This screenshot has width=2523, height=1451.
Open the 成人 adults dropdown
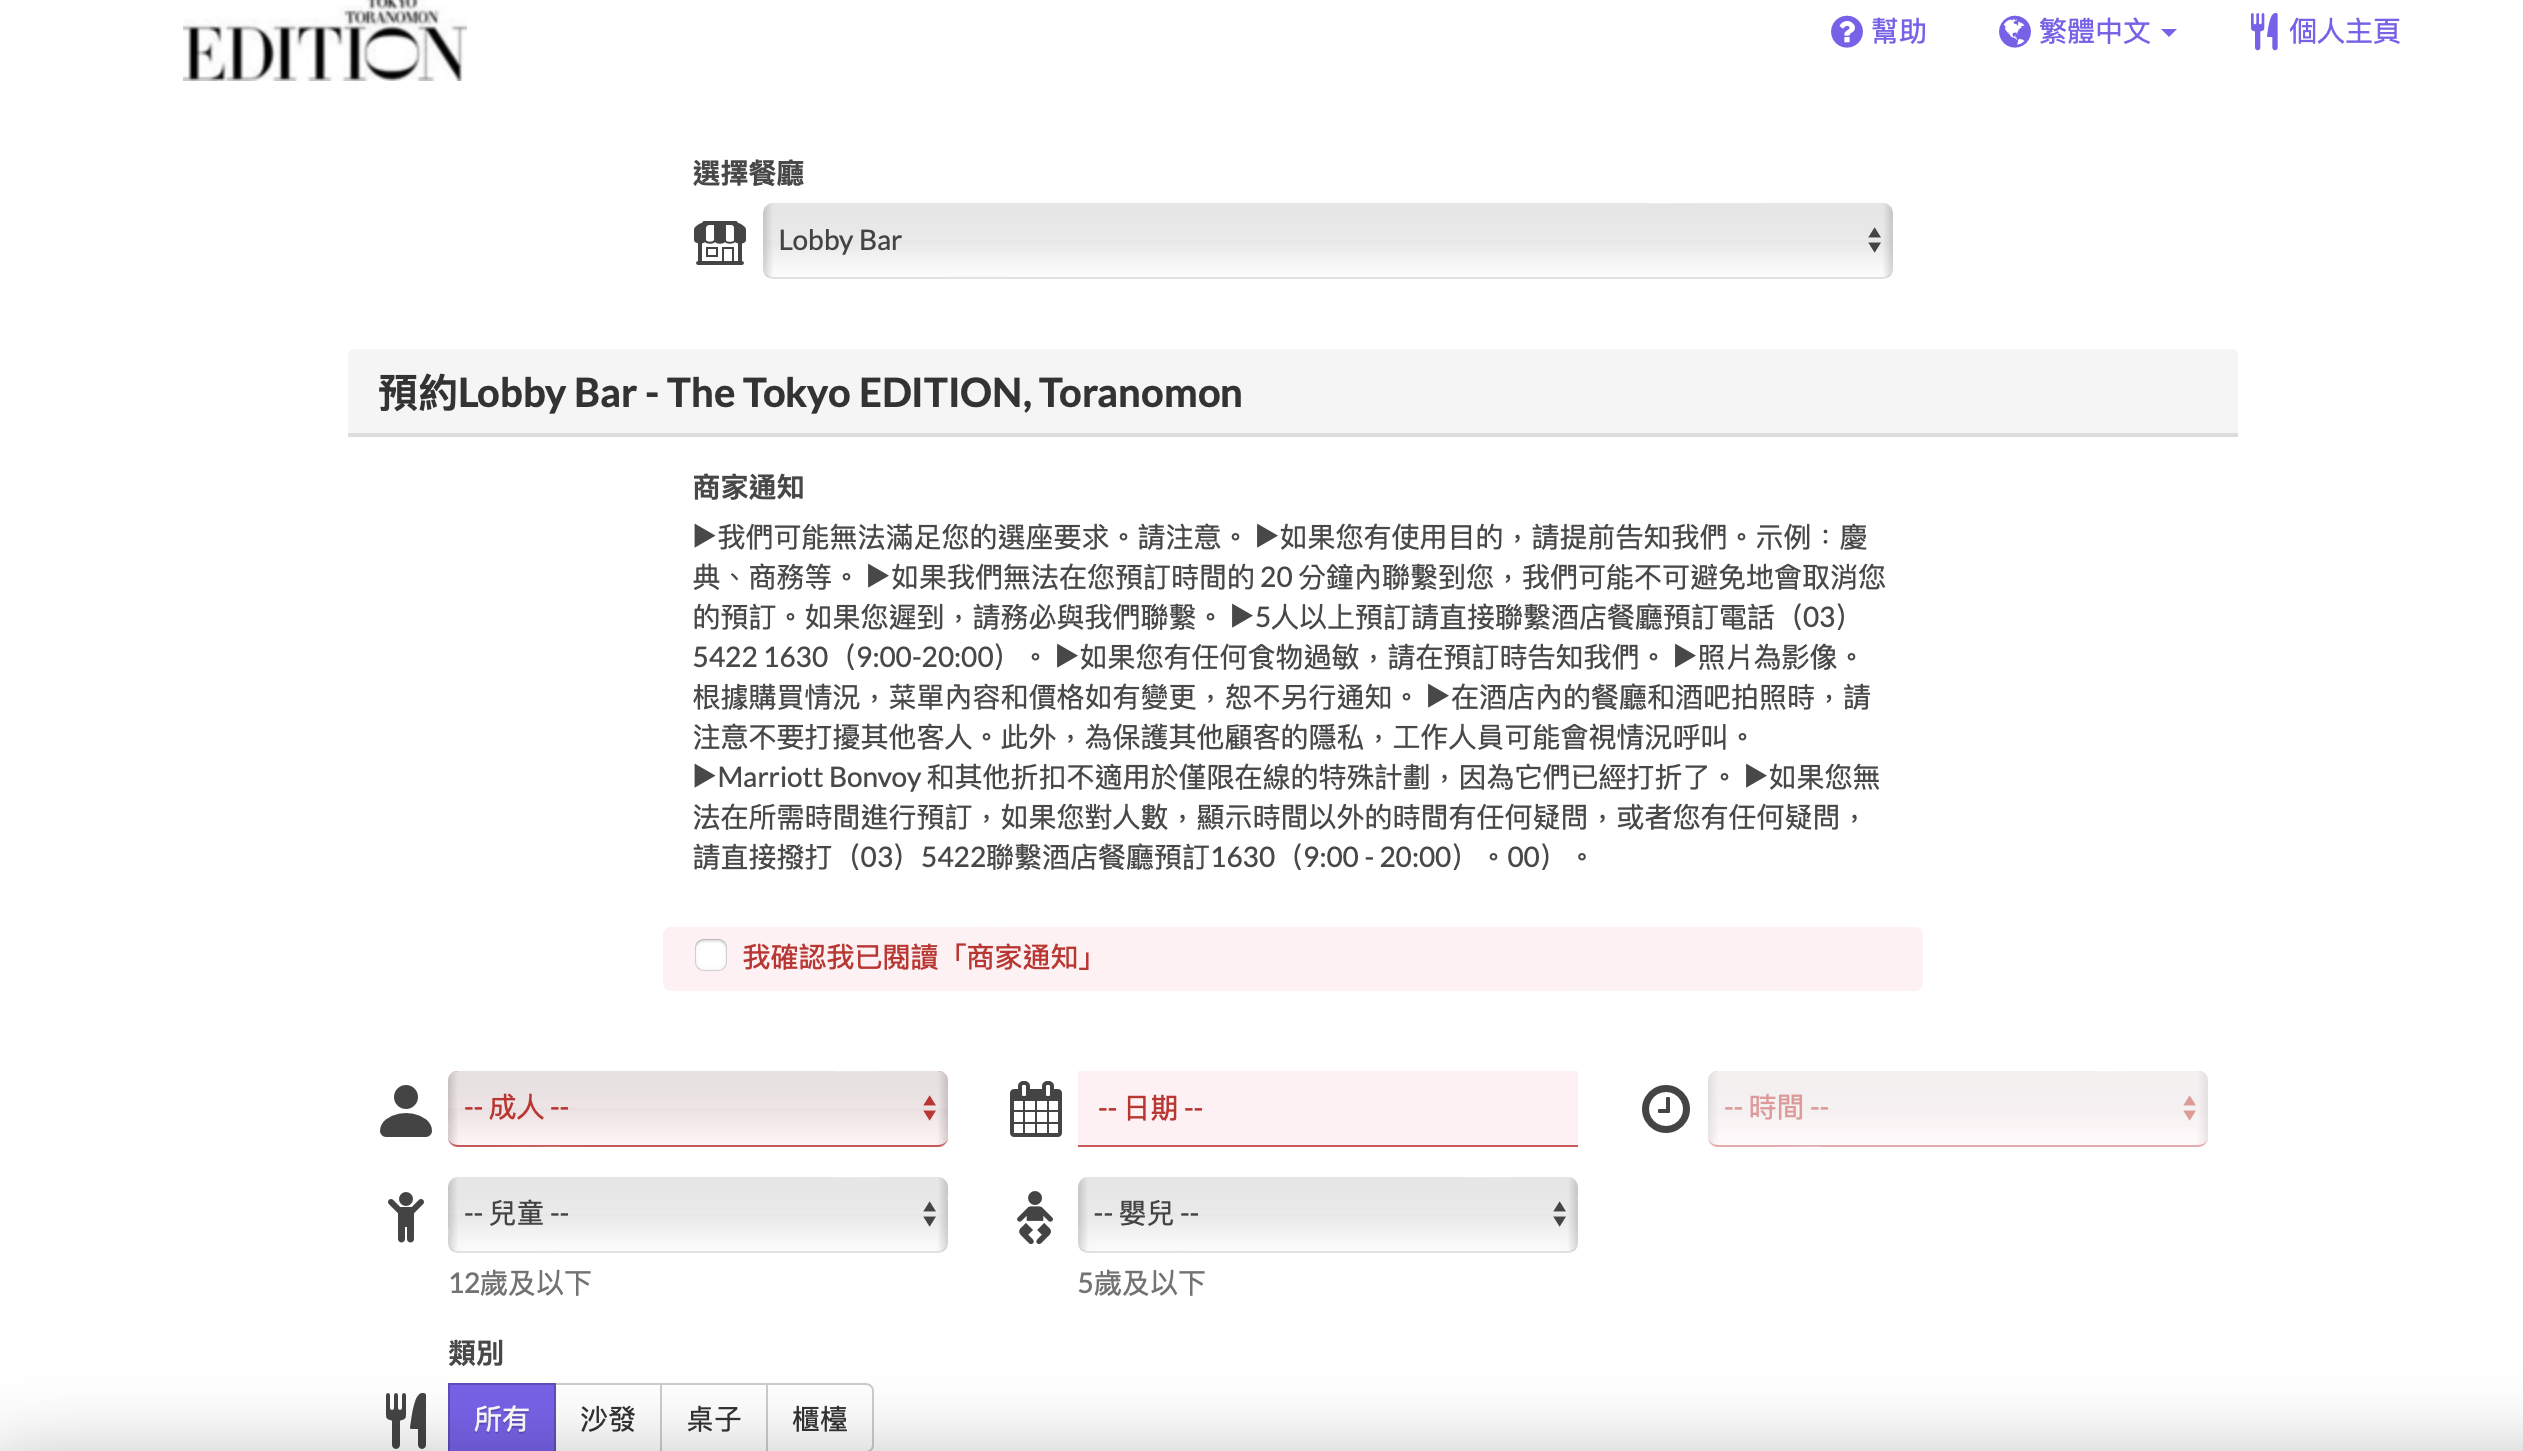pos(698,1108)
